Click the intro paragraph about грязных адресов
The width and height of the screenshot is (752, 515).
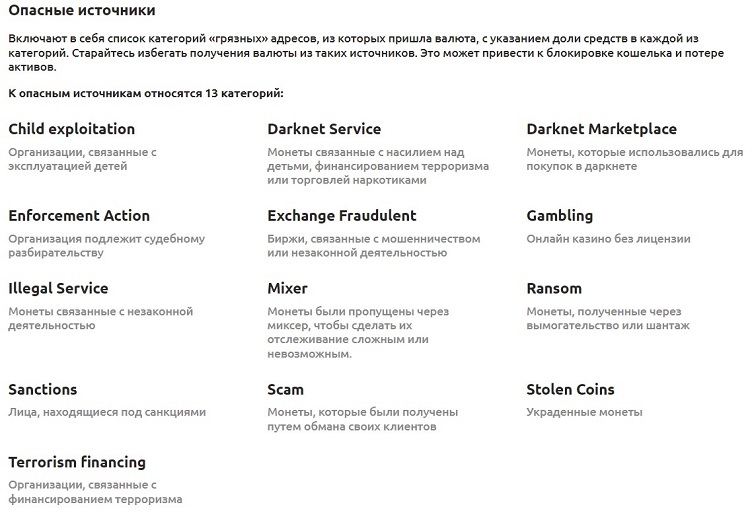tap(366, 53)
